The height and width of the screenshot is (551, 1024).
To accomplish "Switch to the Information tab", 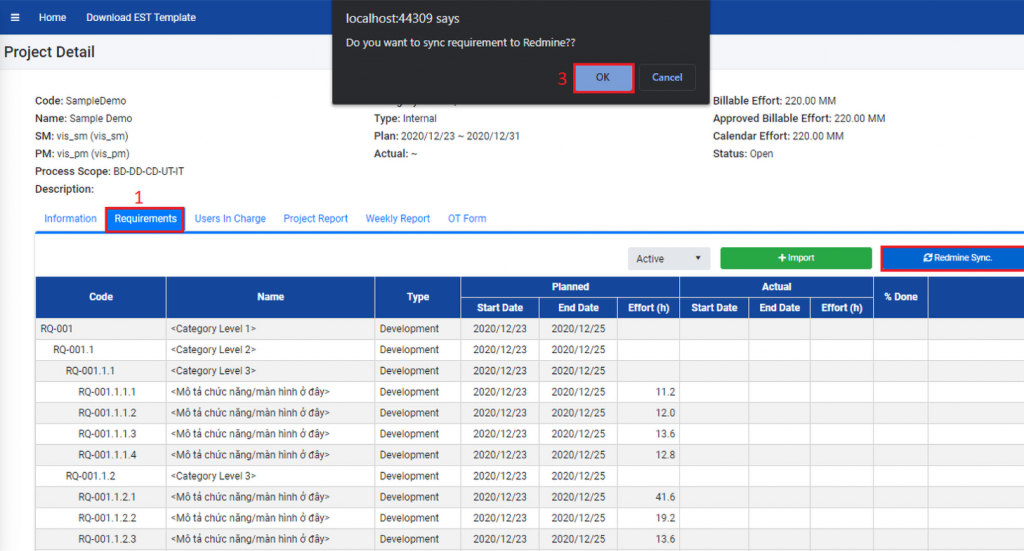I will click(71, 219).
